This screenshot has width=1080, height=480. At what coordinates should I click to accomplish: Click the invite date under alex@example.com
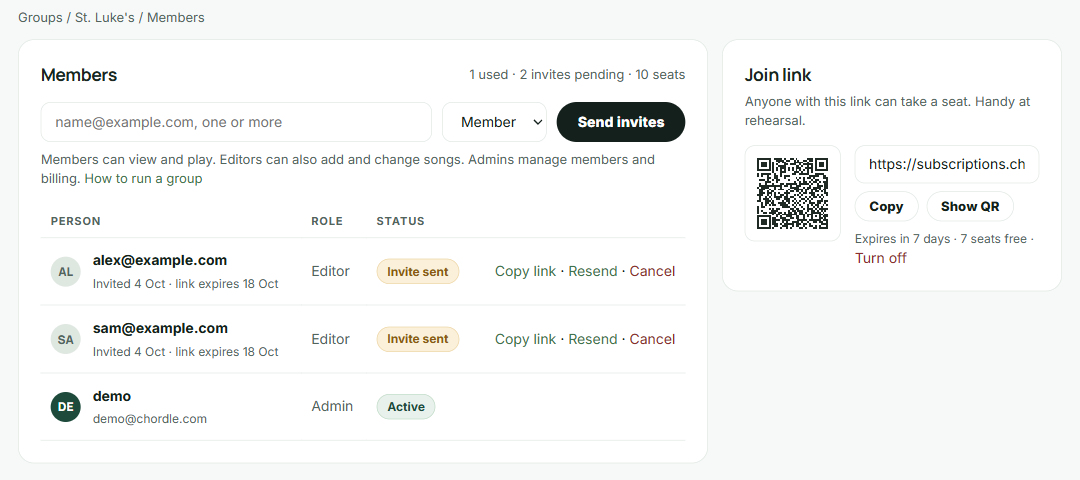(x=129, y=284)
